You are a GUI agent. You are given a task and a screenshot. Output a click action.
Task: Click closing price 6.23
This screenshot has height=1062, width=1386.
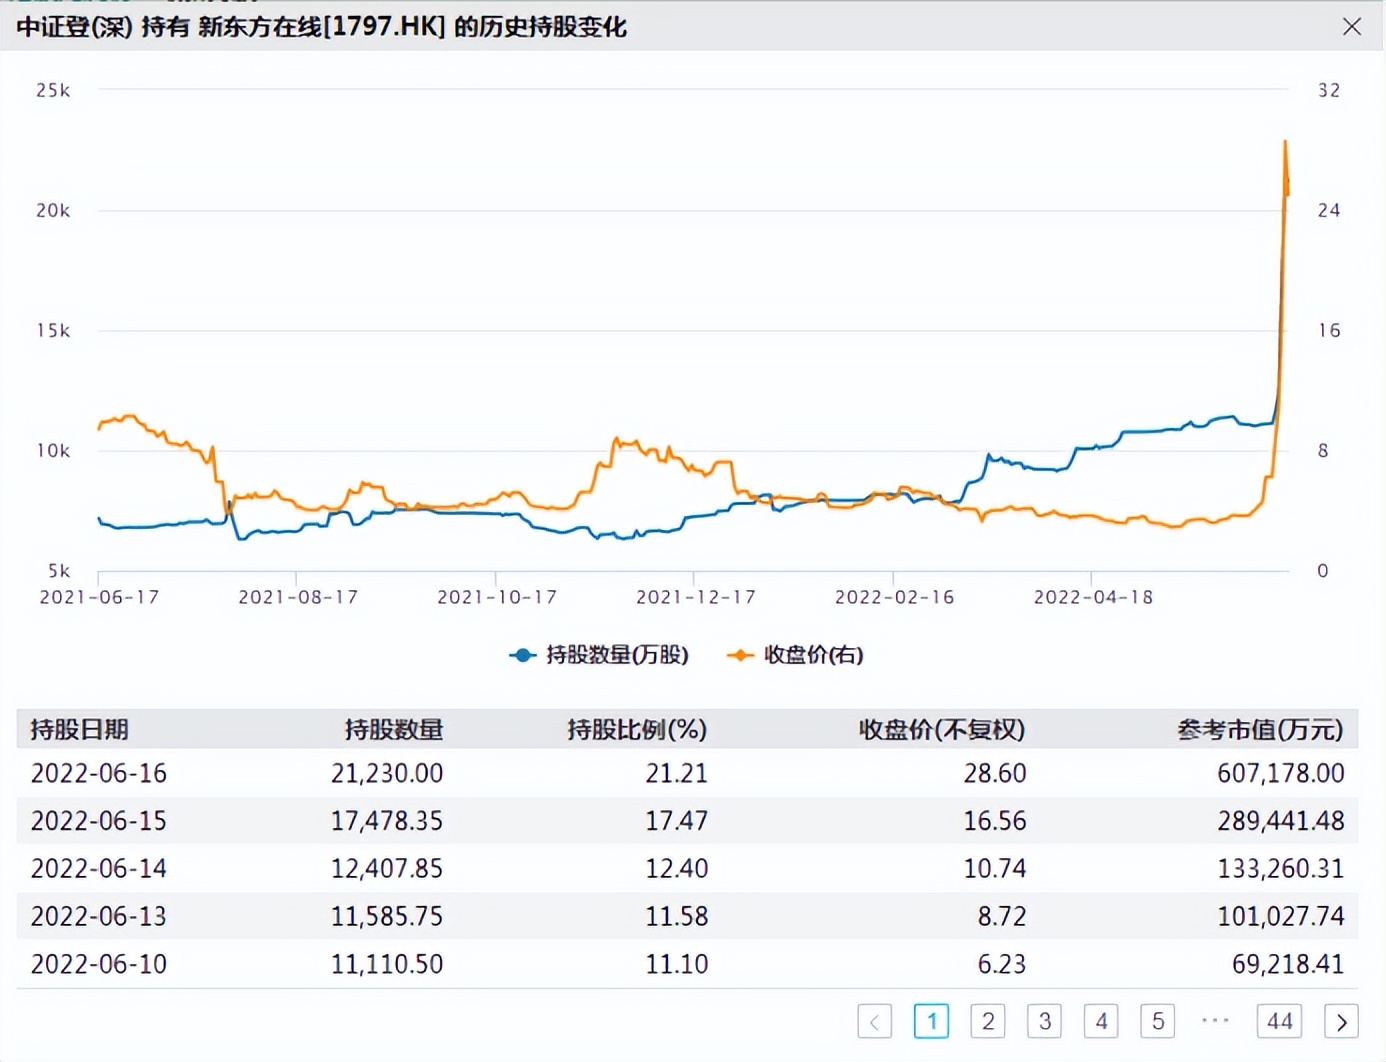pos(1002,964)
